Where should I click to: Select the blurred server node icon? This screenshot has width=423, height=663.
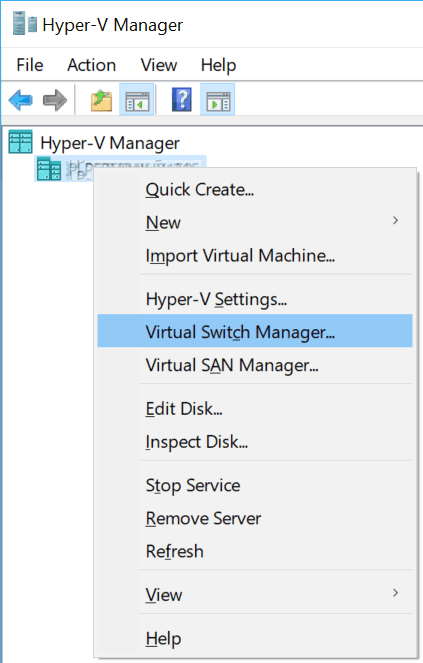[x=49, y=169]
